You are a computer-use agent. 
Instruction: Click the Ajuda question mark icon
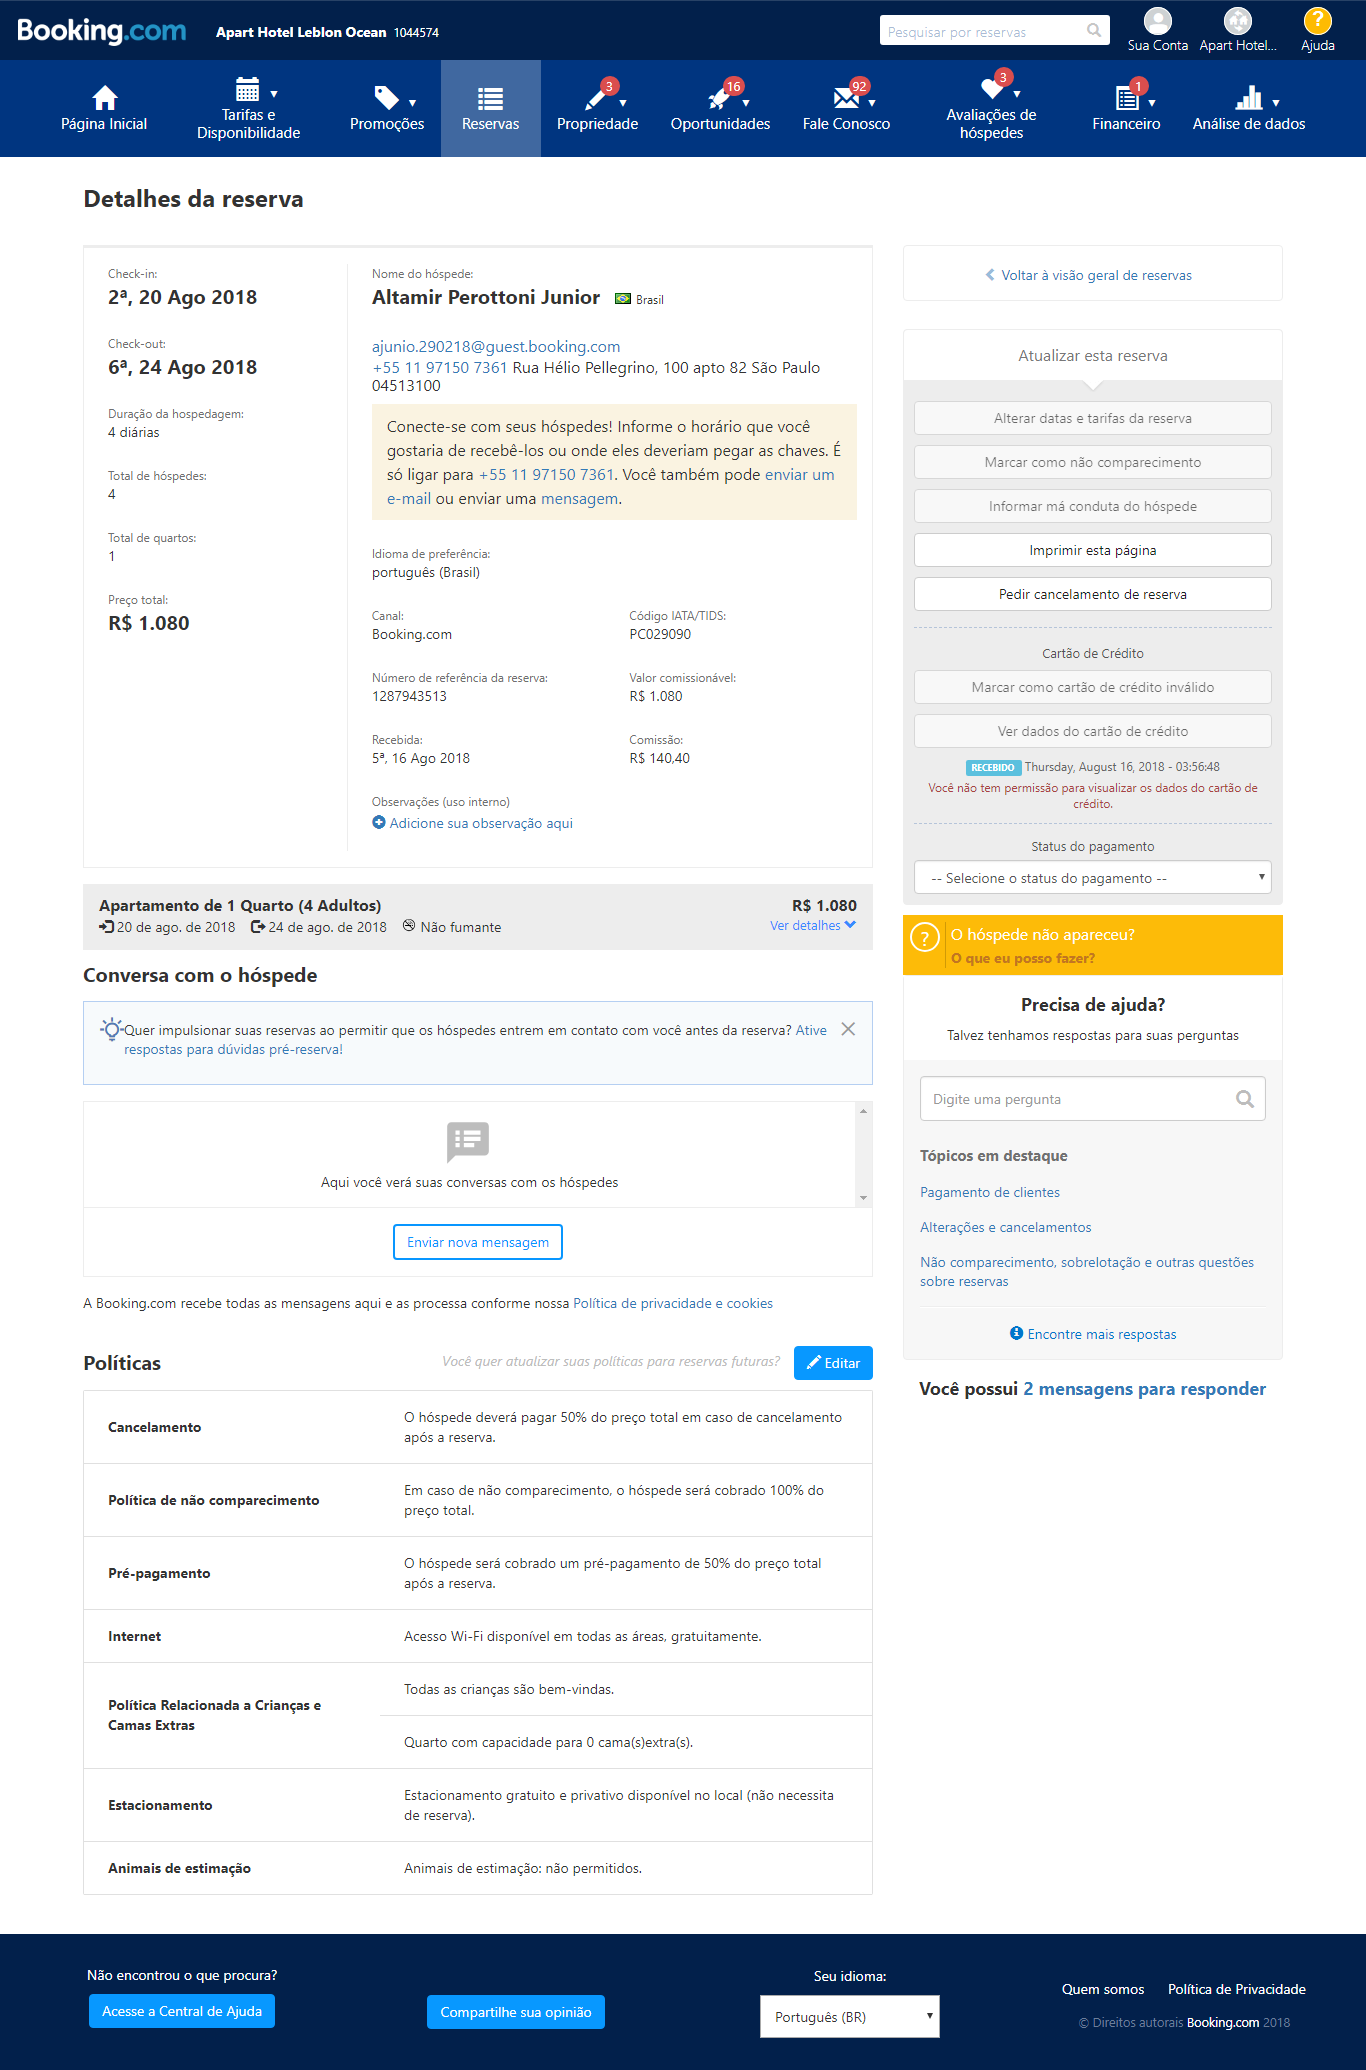(1317, 20)
